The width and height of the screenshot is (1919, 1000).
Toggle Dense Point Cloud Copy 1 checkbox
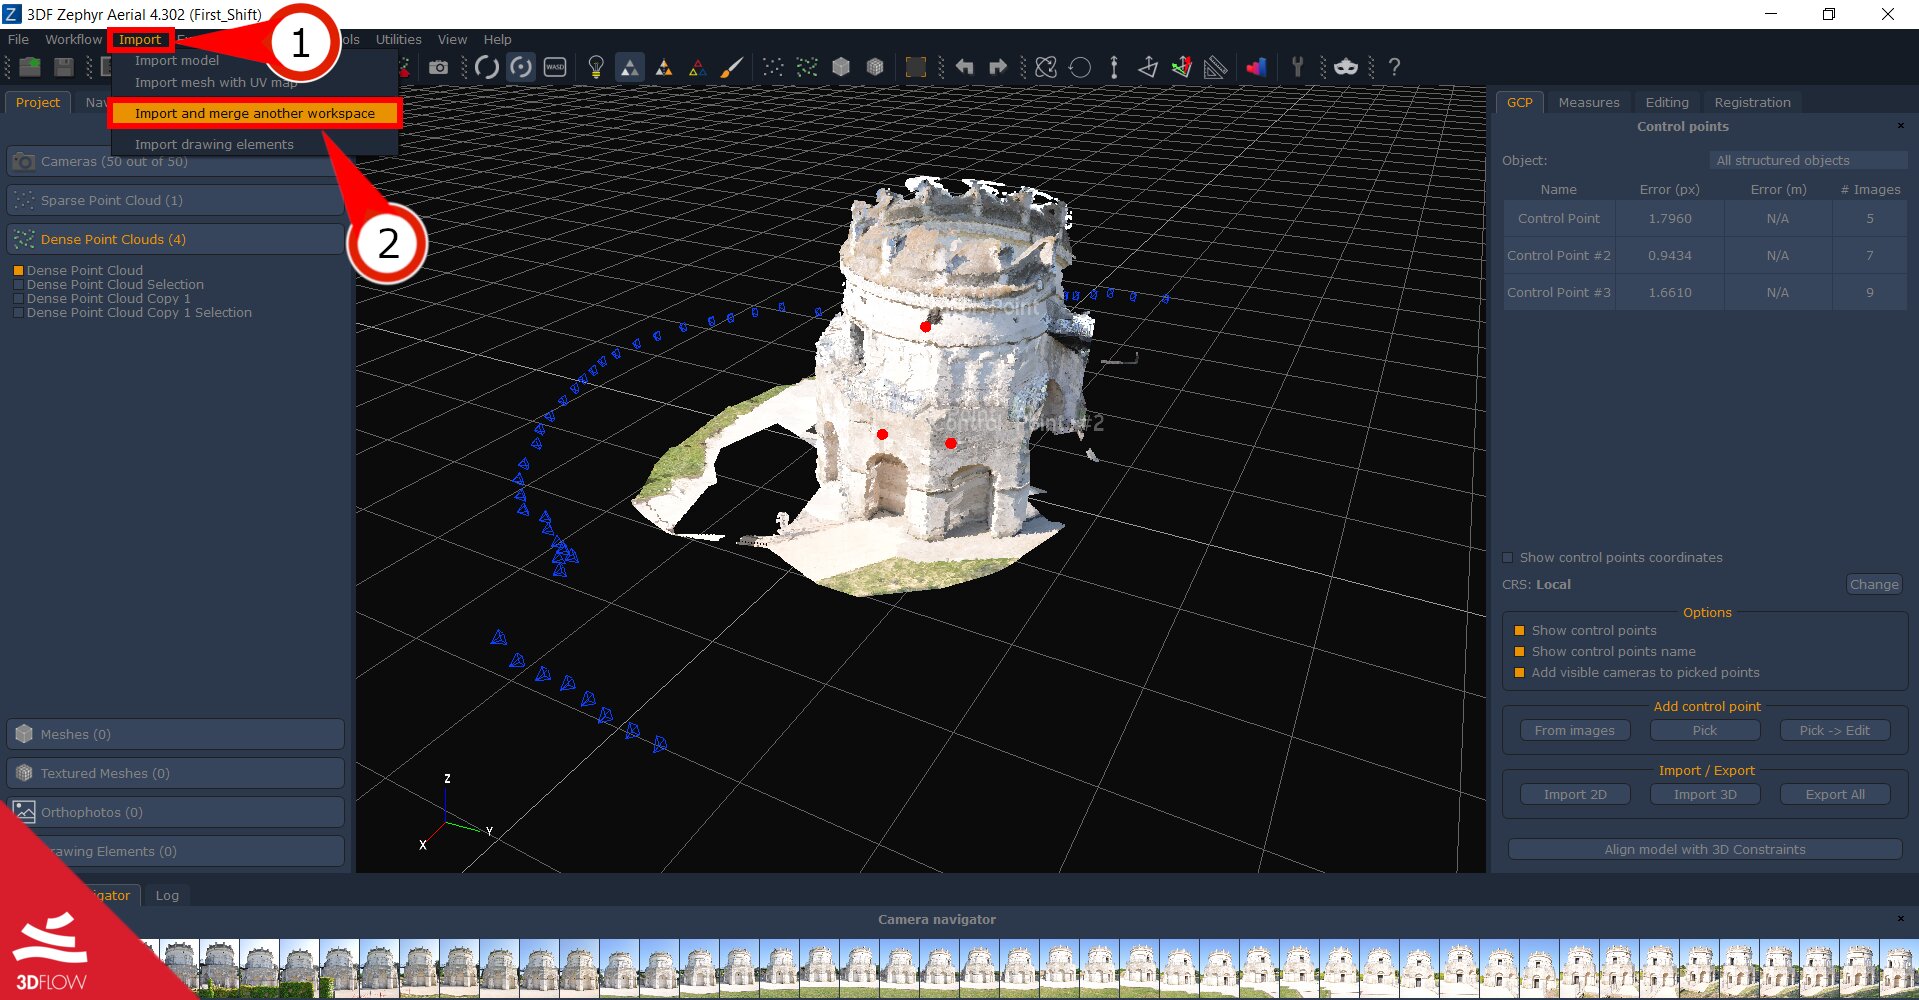pyautogui.click(x=18, y=299)
